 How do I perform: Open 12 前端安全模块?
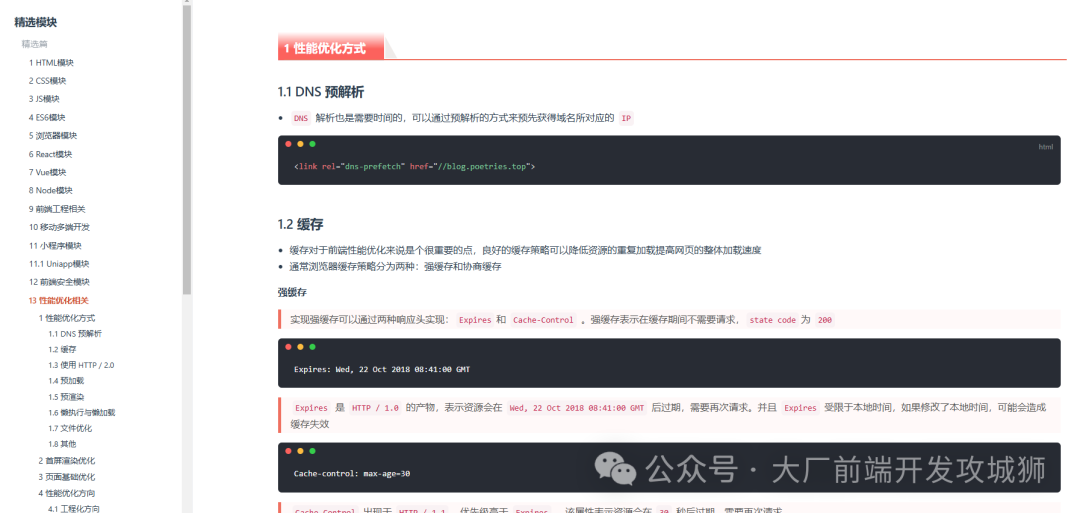[x=59, y=282]
